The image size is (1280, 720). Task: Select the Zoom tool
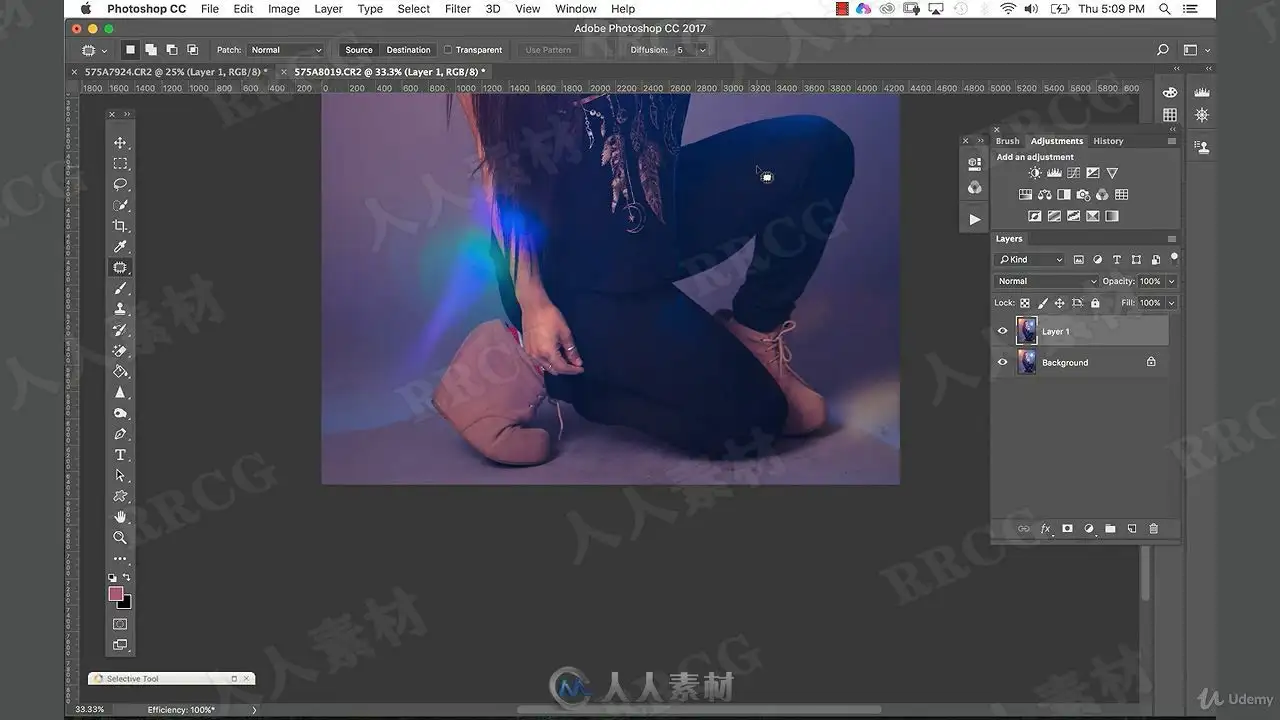point(120,538)
